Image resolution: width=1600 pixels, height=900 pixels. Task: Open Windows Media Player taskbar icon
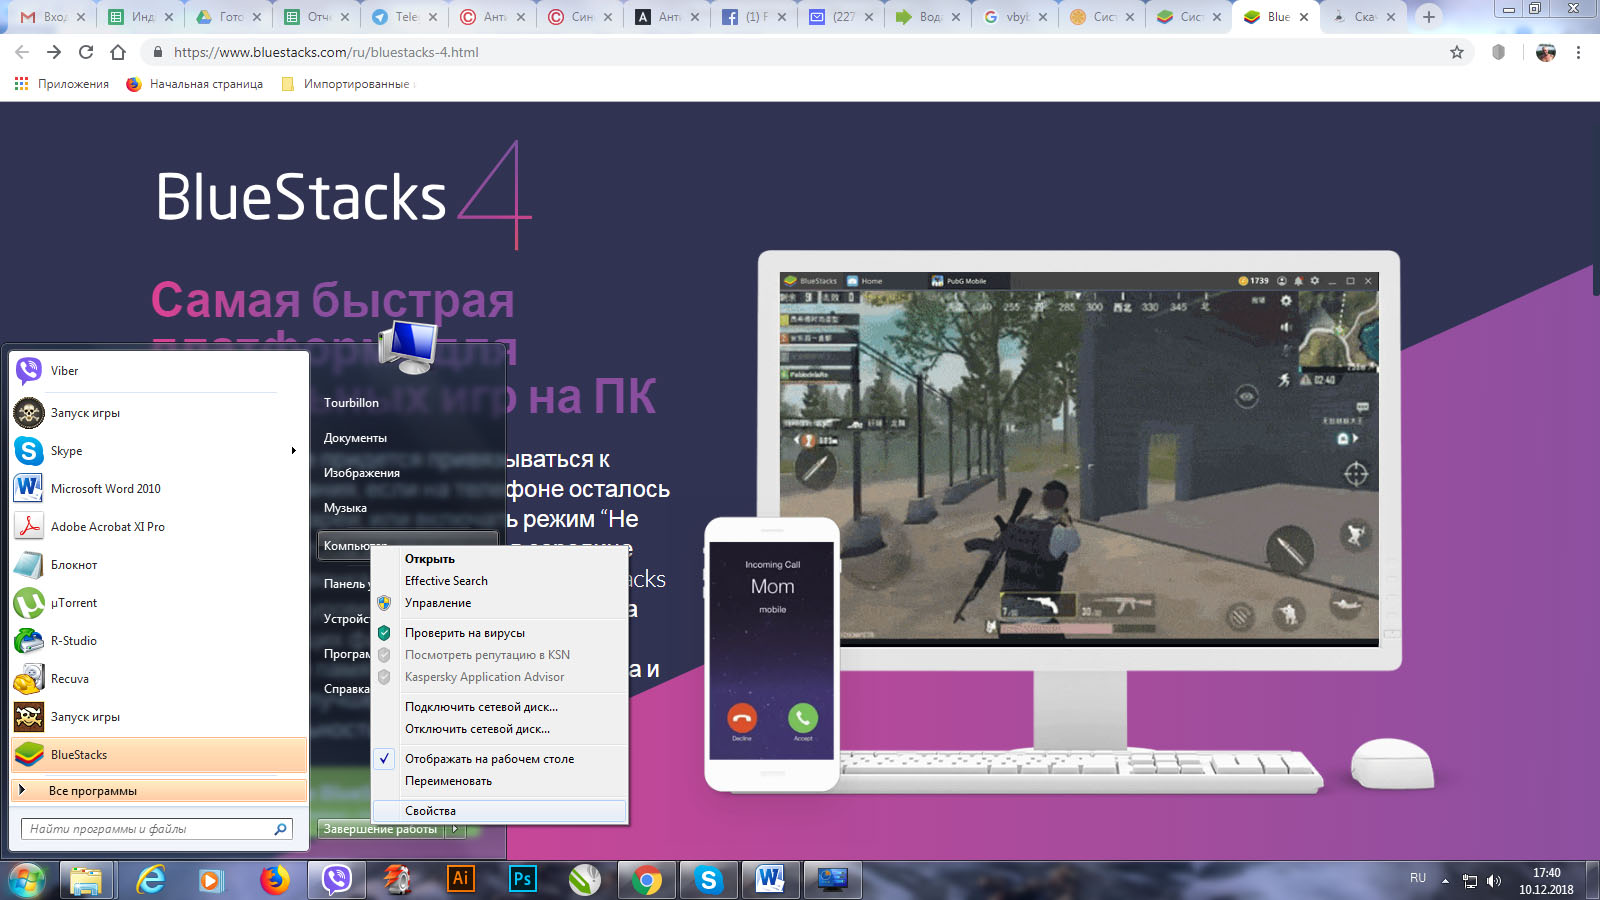(x=210, y=880)
